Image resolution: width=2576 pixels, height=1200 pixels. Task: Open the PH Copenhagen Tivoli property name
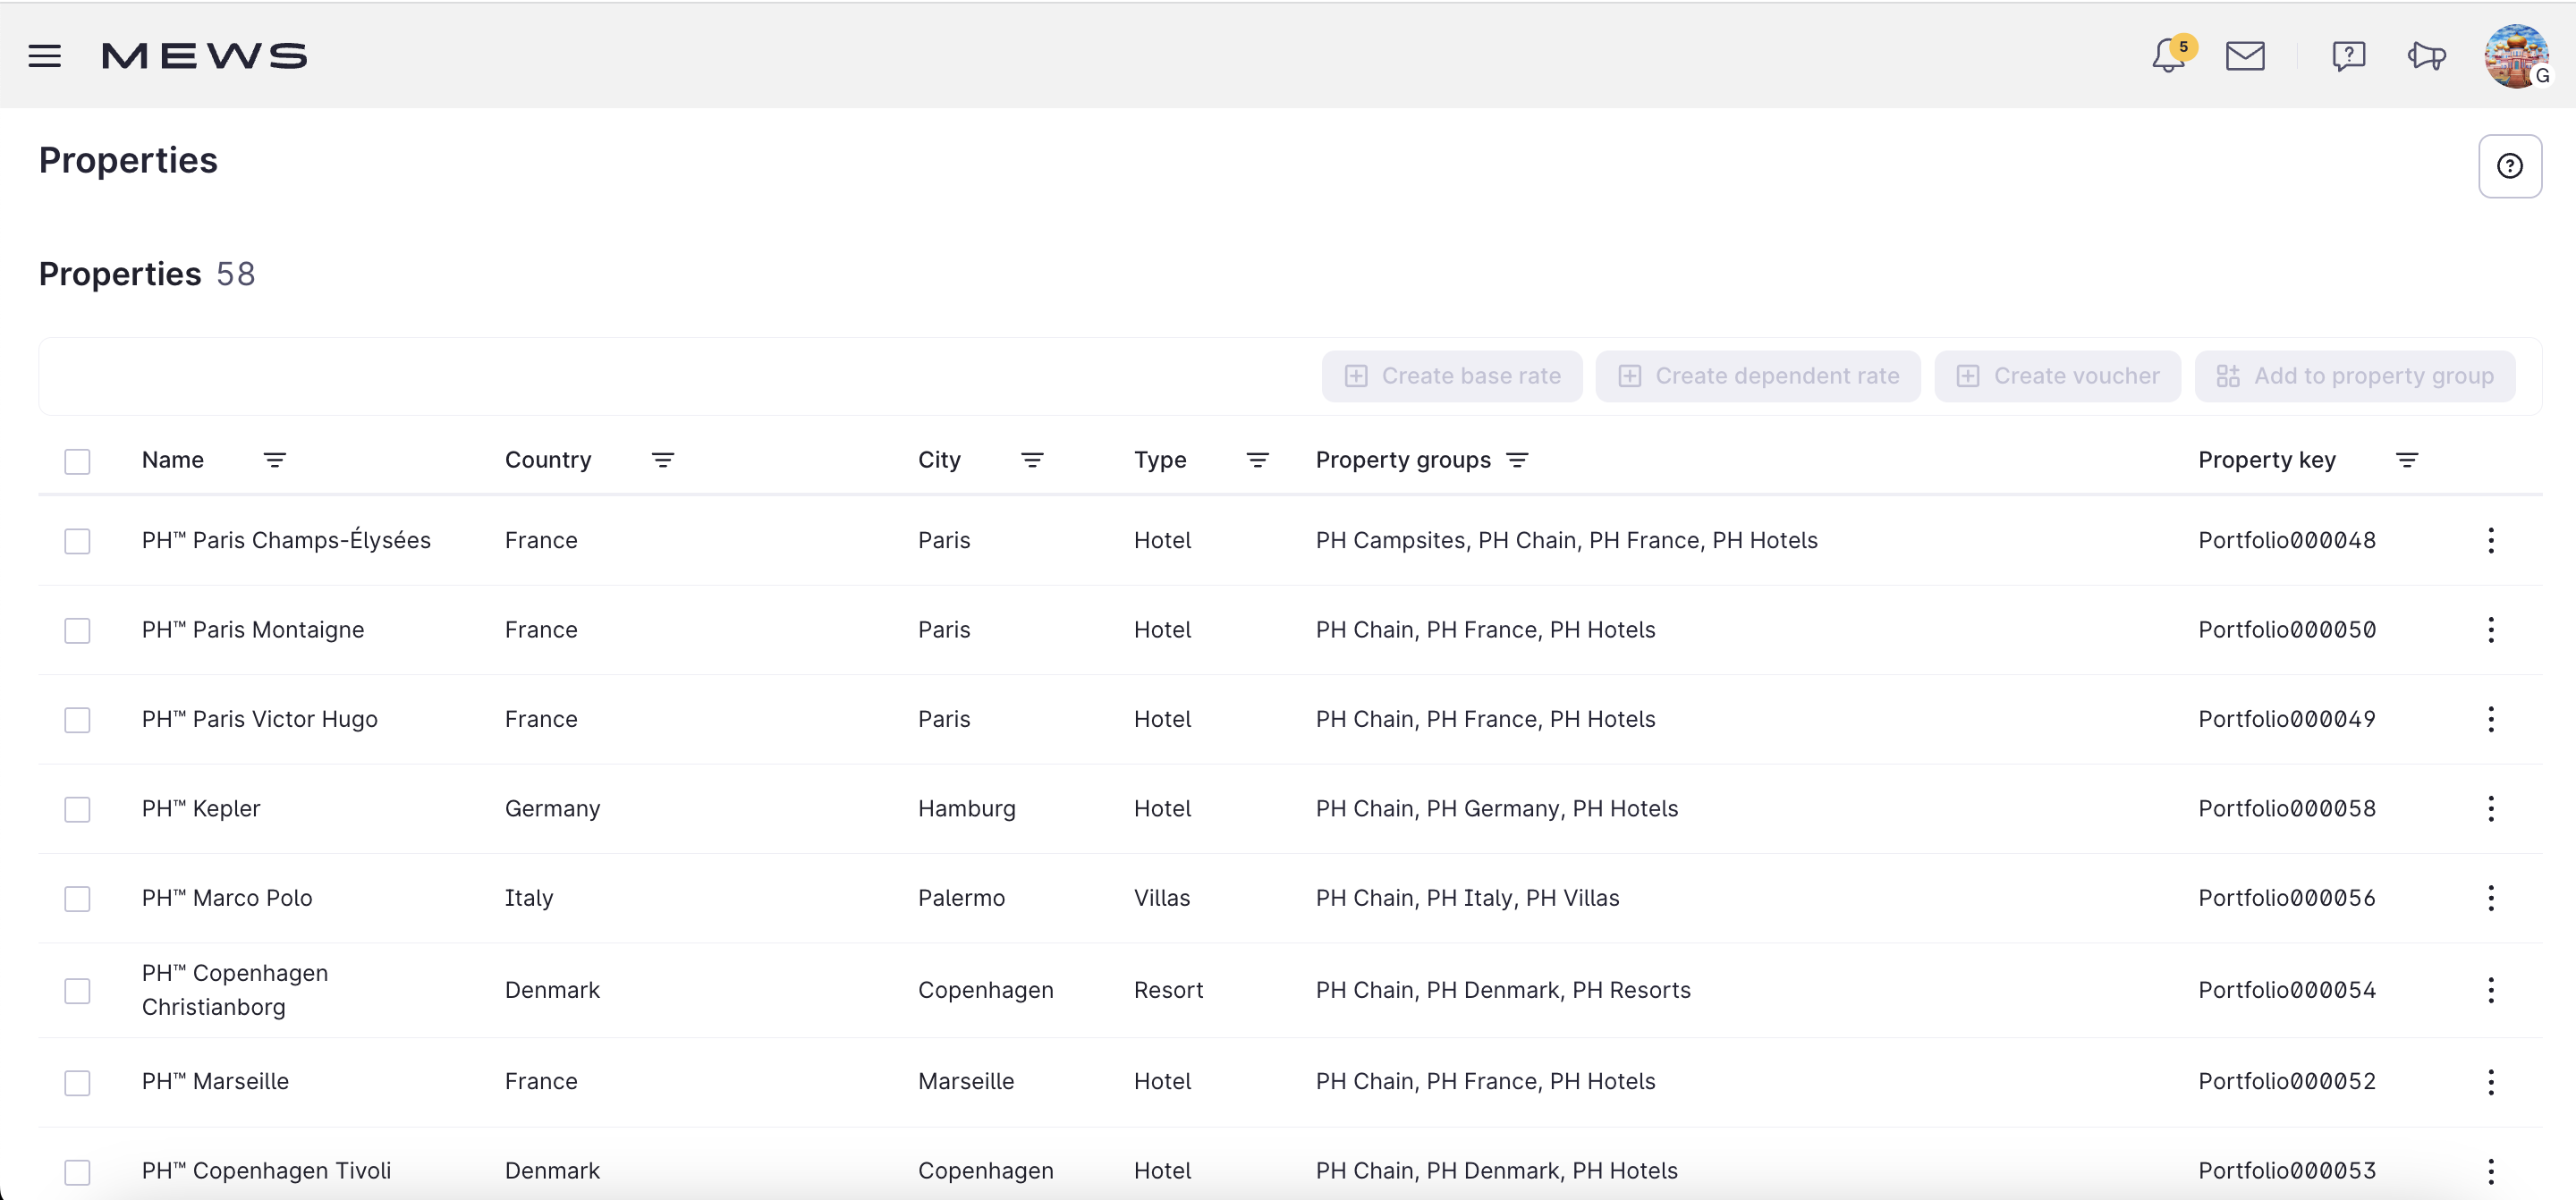(x=266, y=1171)
